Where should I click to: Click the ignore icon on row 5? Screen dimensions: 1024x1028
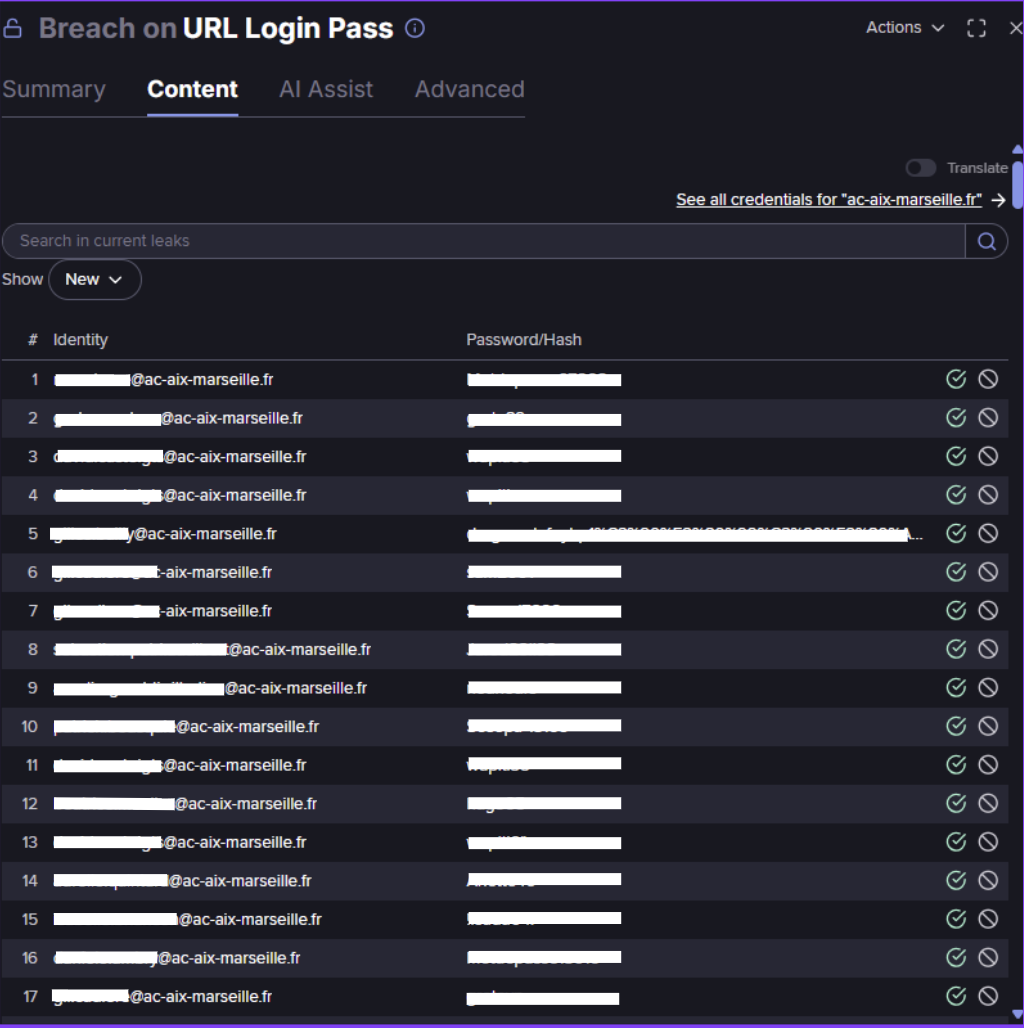988,533
